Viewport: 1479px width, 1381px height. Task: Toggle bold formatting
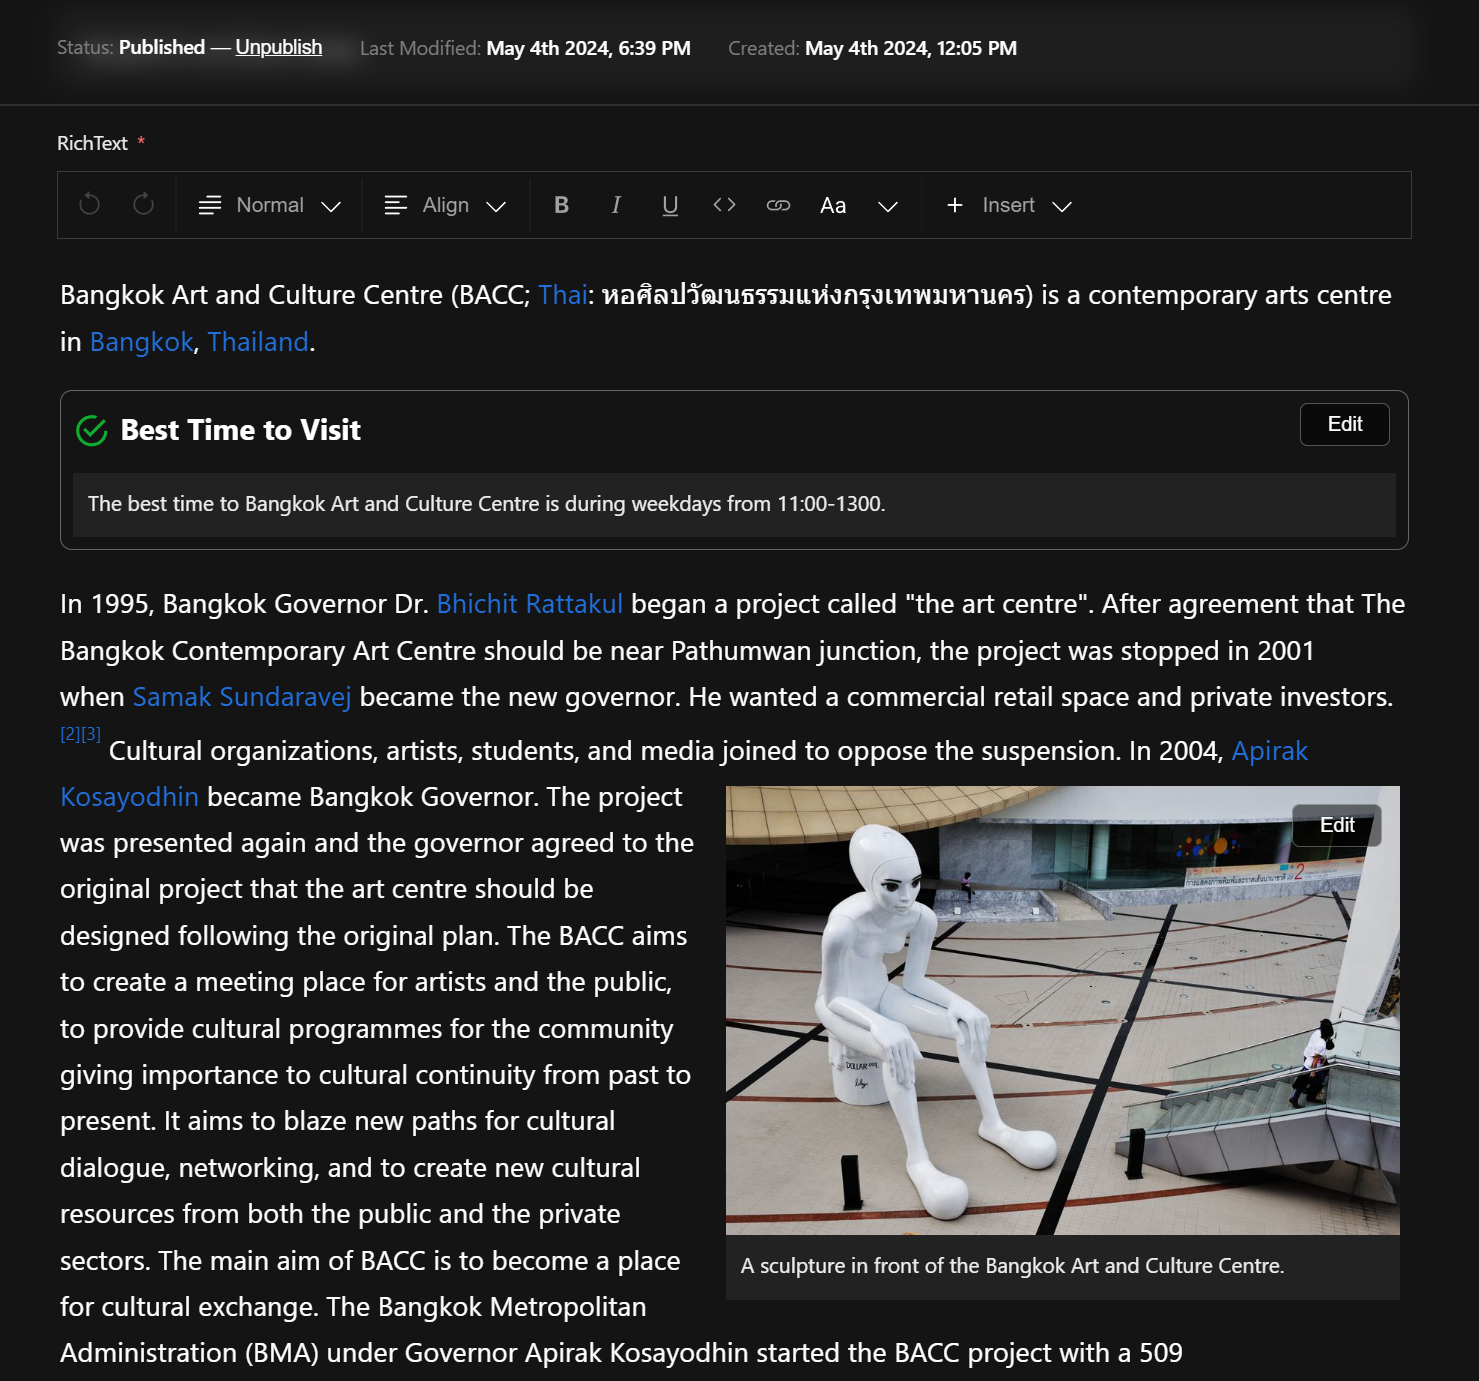[562, 205]
